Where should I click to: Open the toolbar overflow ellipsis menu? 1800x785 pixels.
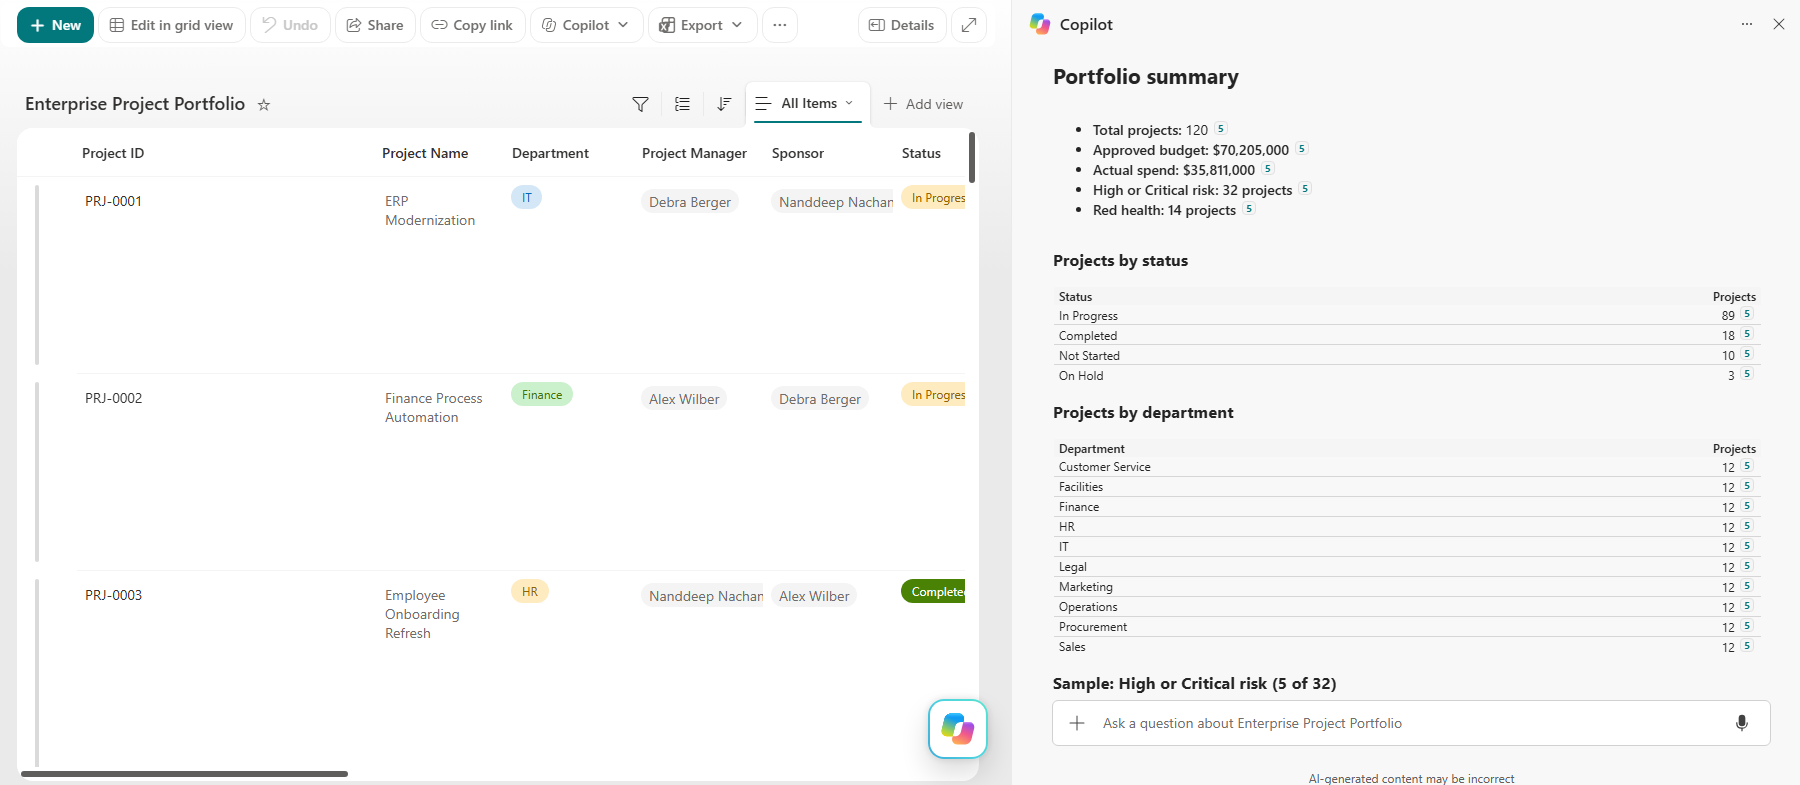(780, 25)
